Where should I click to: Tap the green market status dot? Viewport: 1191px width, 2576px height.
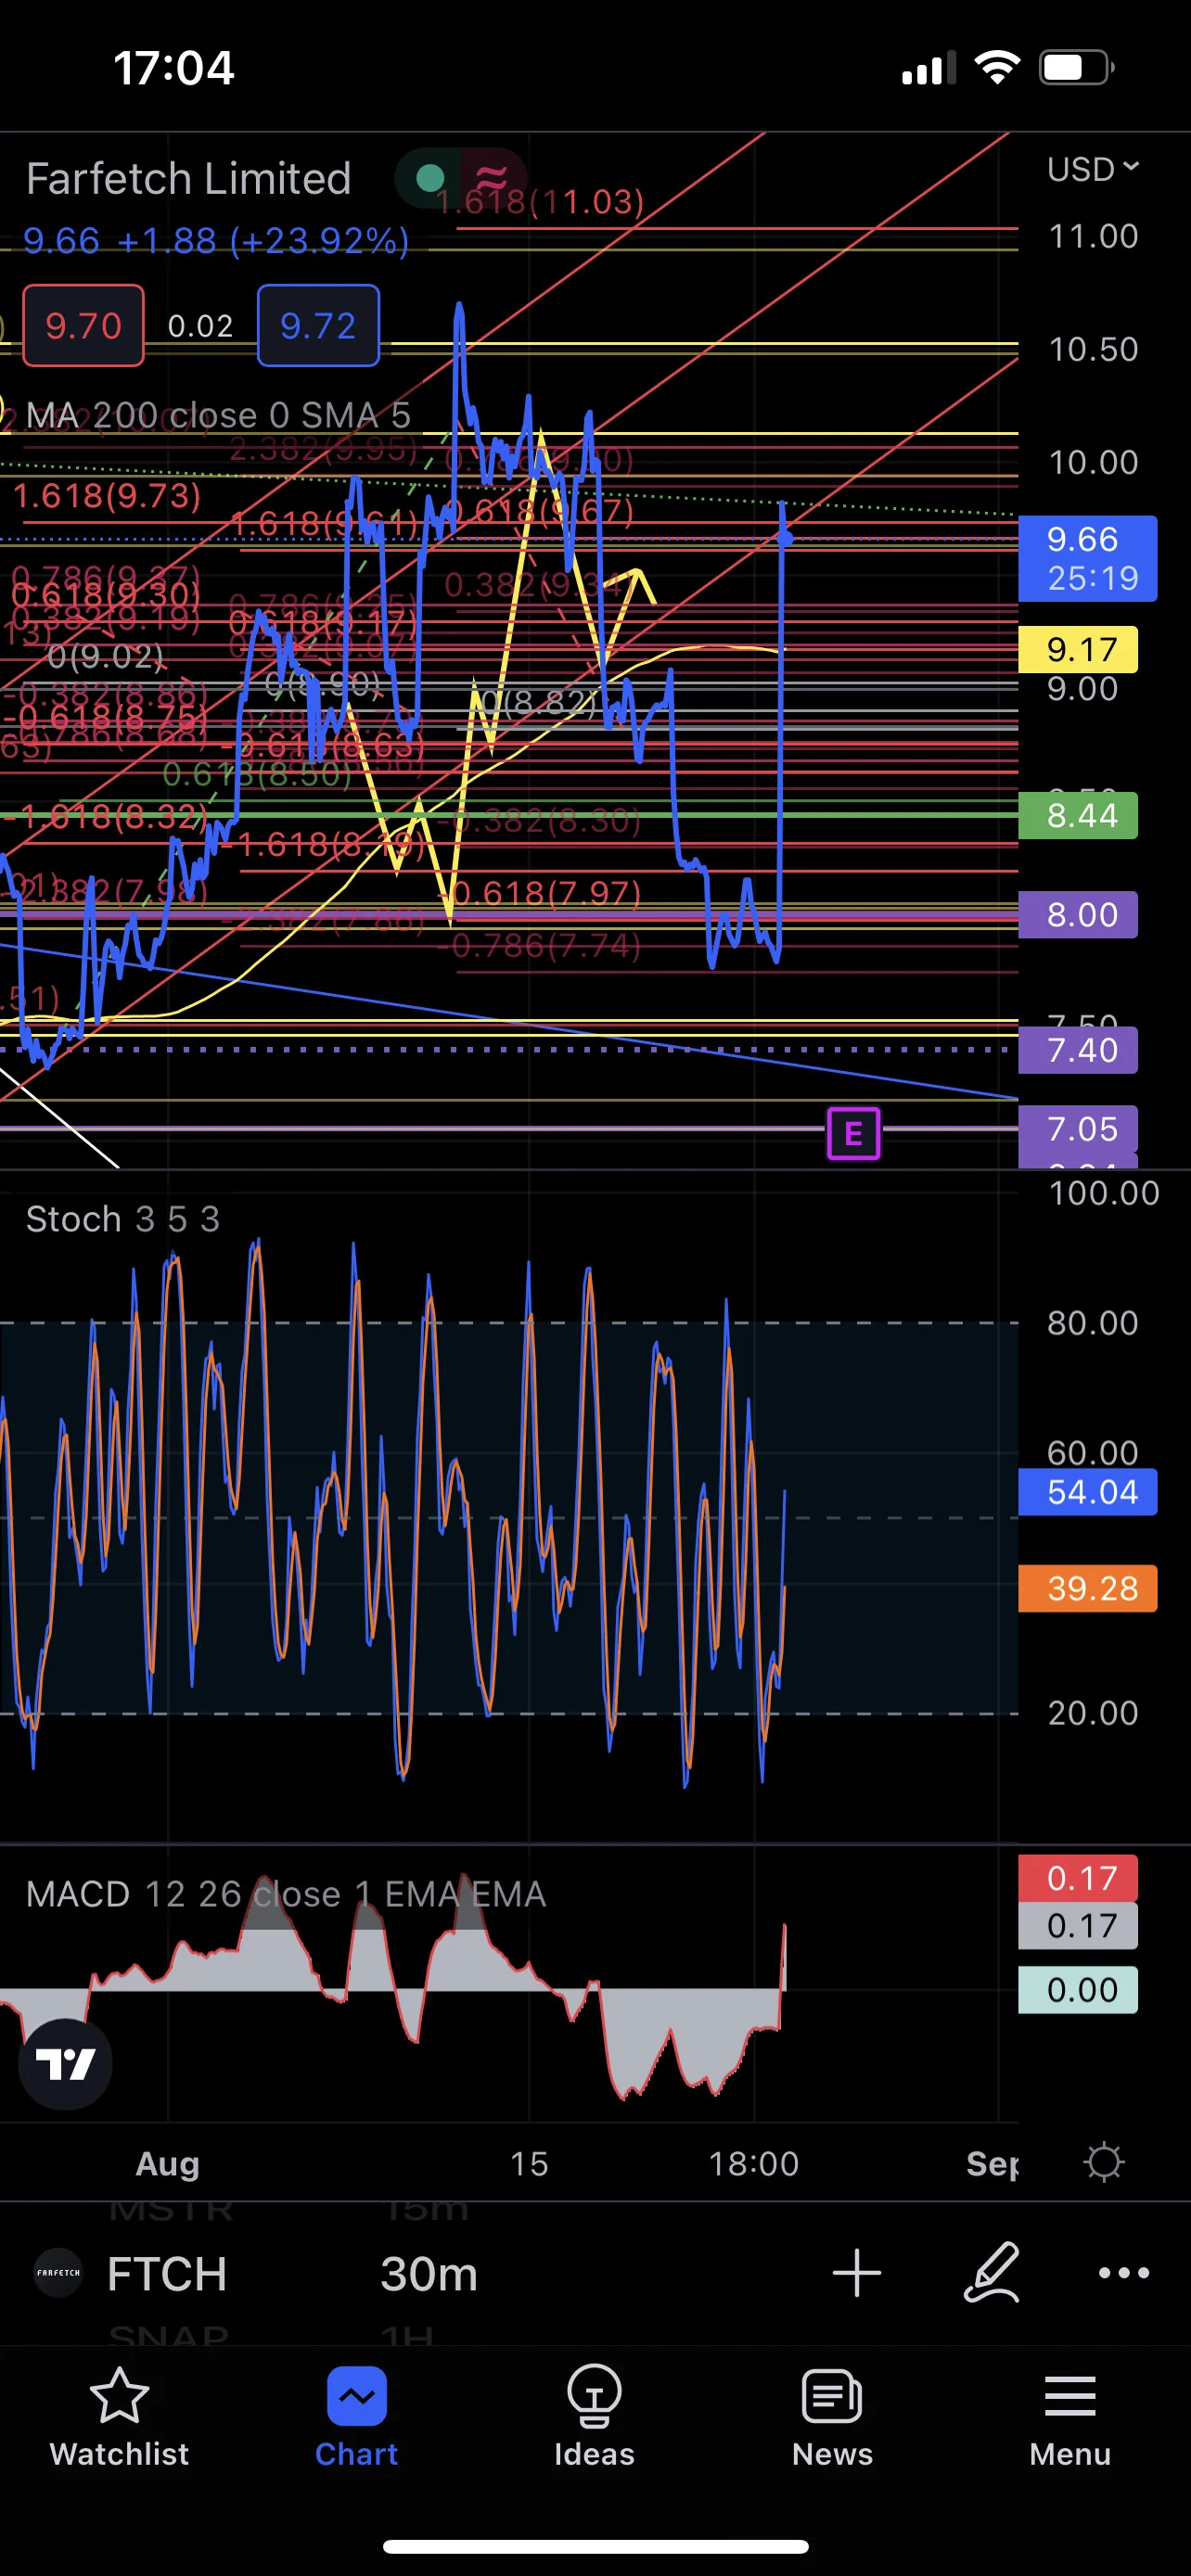[x=430, y=178]
